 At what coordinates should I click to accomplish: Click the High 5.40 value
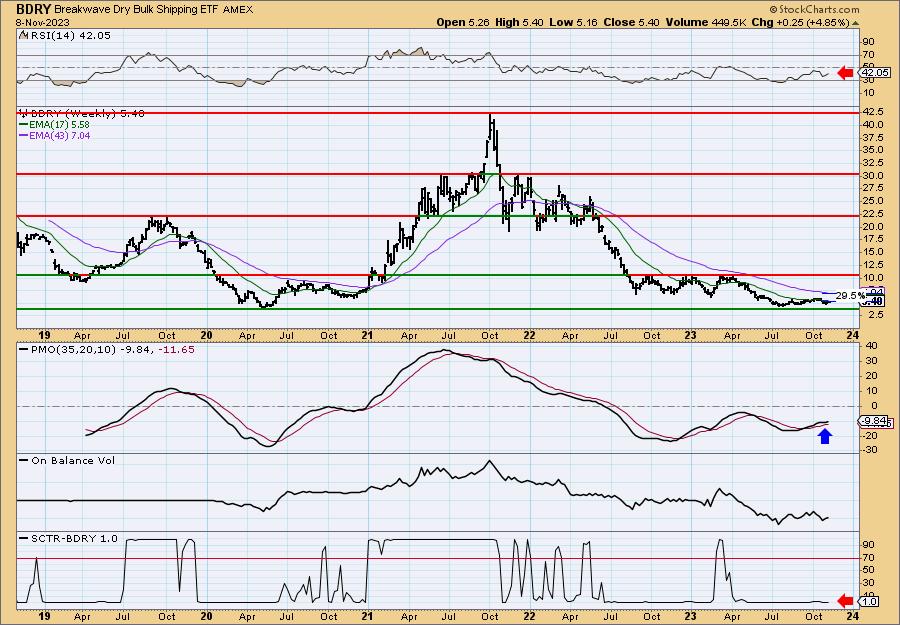coord(518,22)
